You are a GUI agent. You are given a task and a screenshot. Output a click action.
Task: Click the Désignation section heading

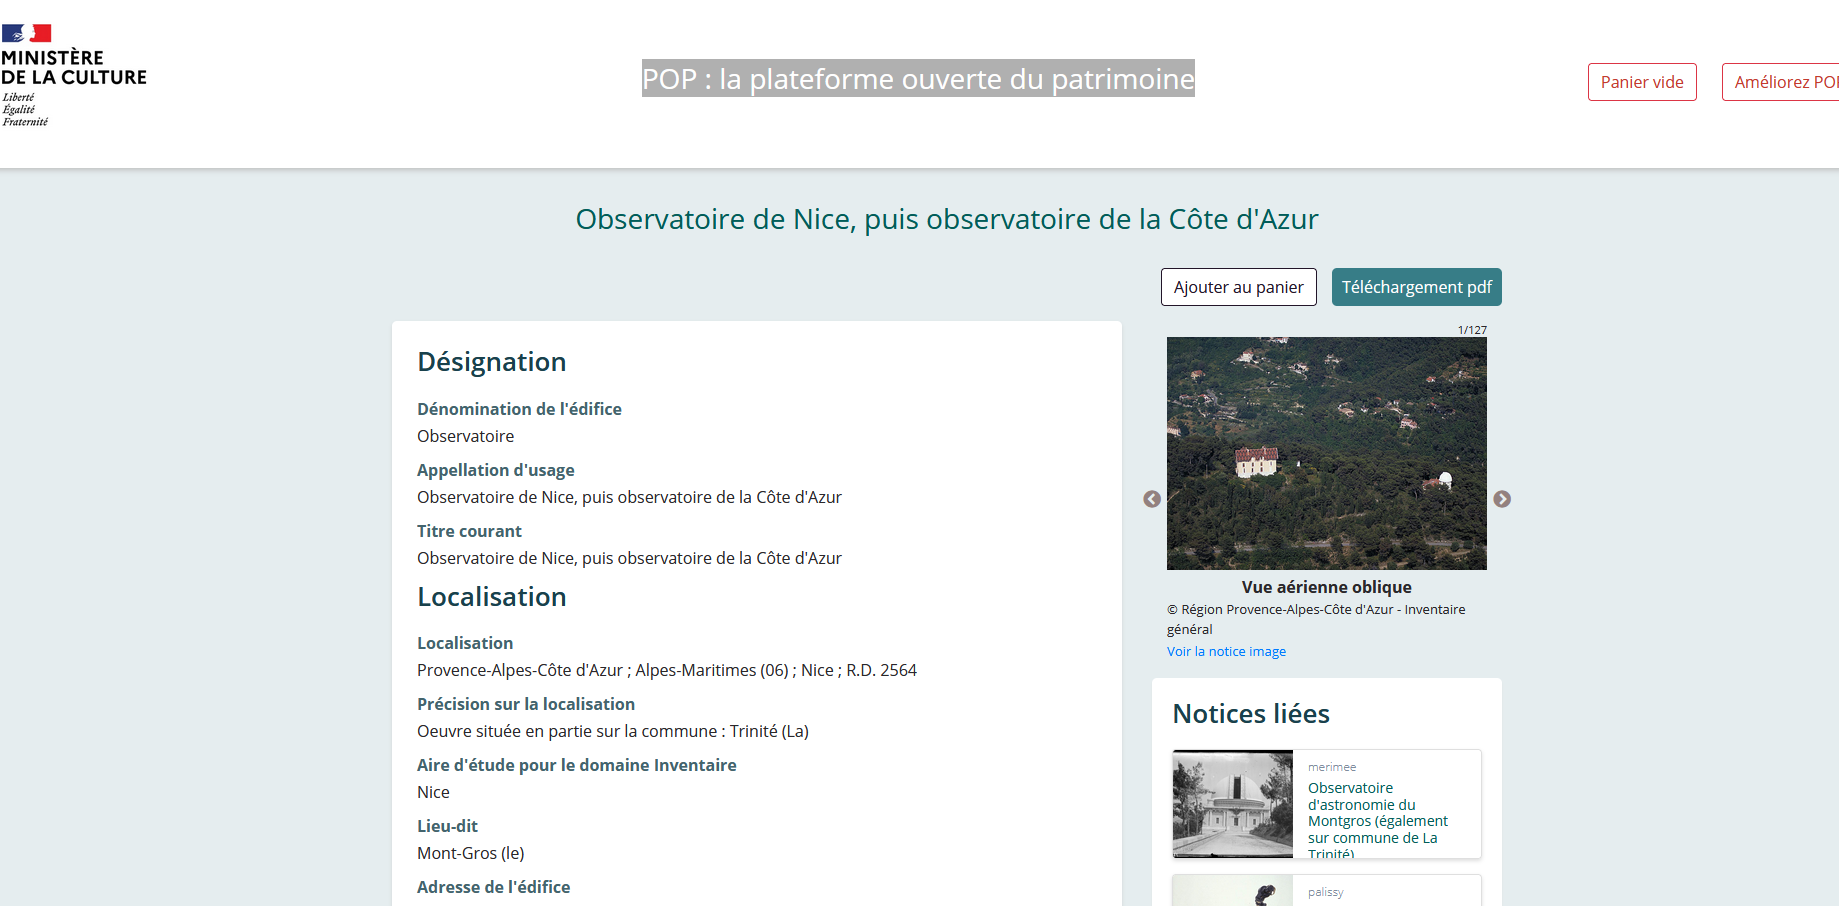point(491,362)
